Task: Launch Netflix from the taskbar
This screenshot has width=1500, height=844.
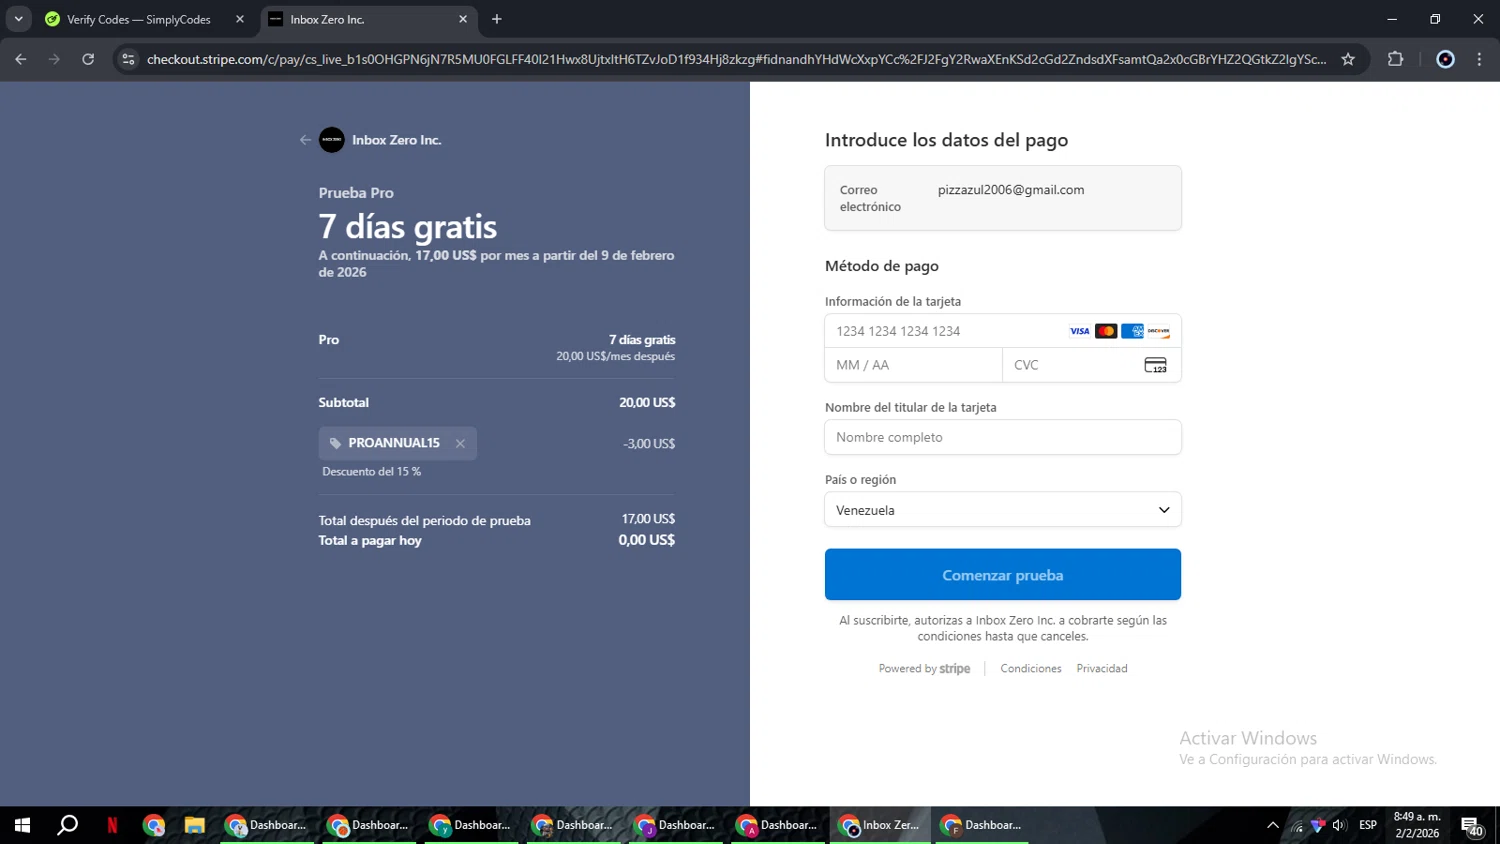Action: [112, 825]
